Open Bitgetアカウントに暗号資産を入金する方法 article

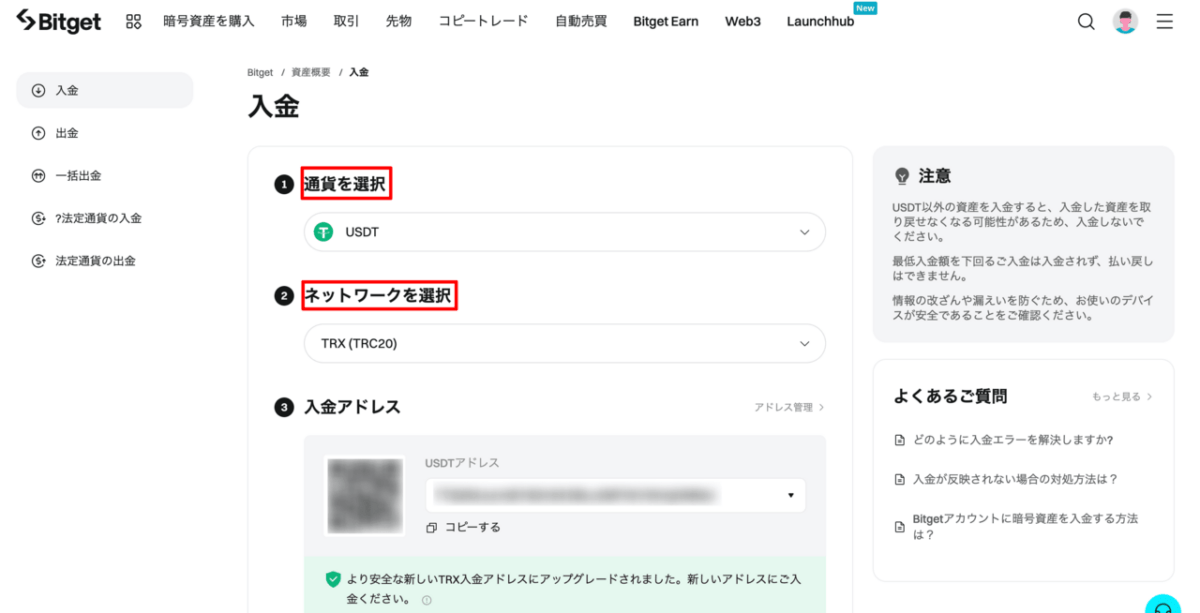1025,527
